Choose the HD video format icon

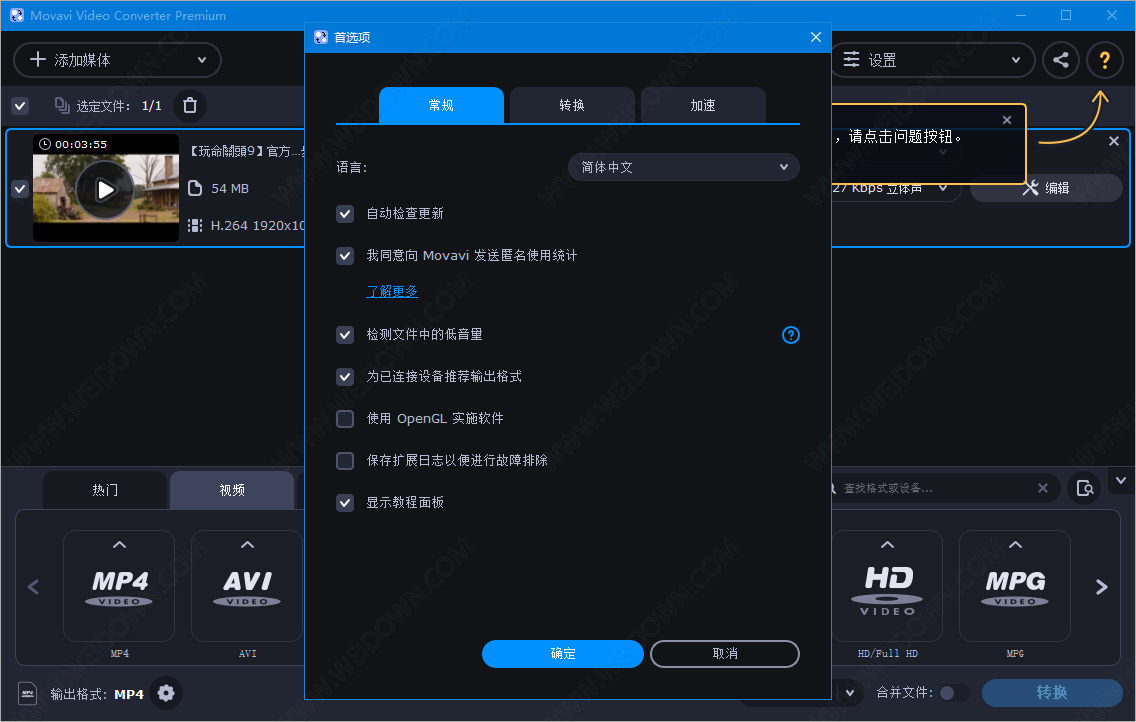click(888, 585)
